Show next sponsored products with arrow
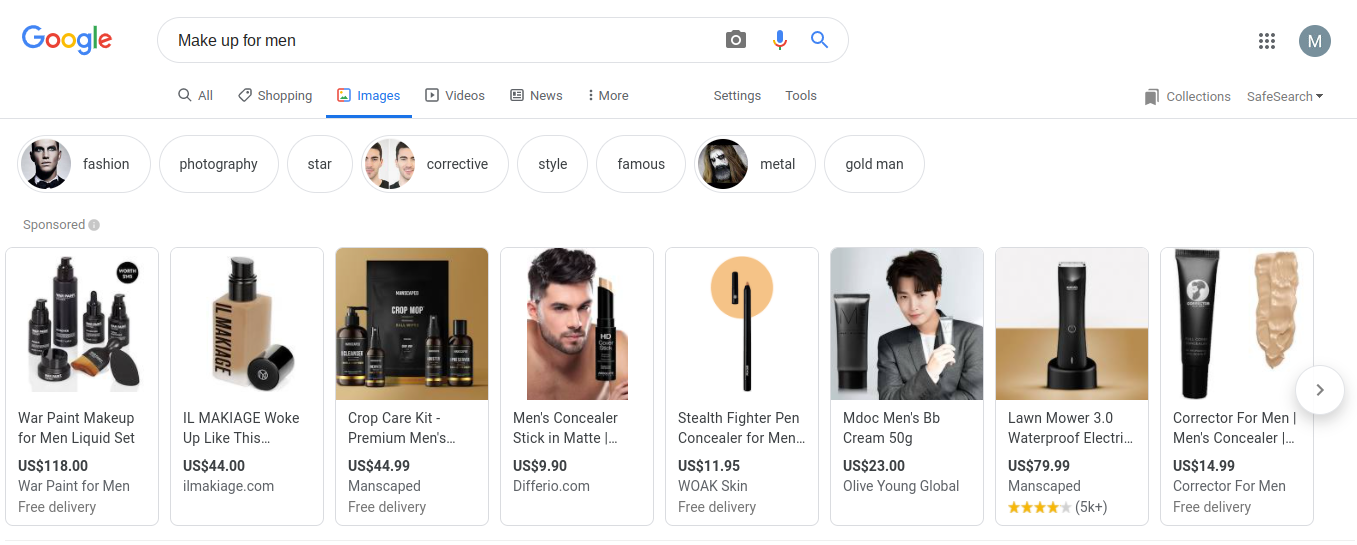 pyautogui.click(x=1320, y=390)
